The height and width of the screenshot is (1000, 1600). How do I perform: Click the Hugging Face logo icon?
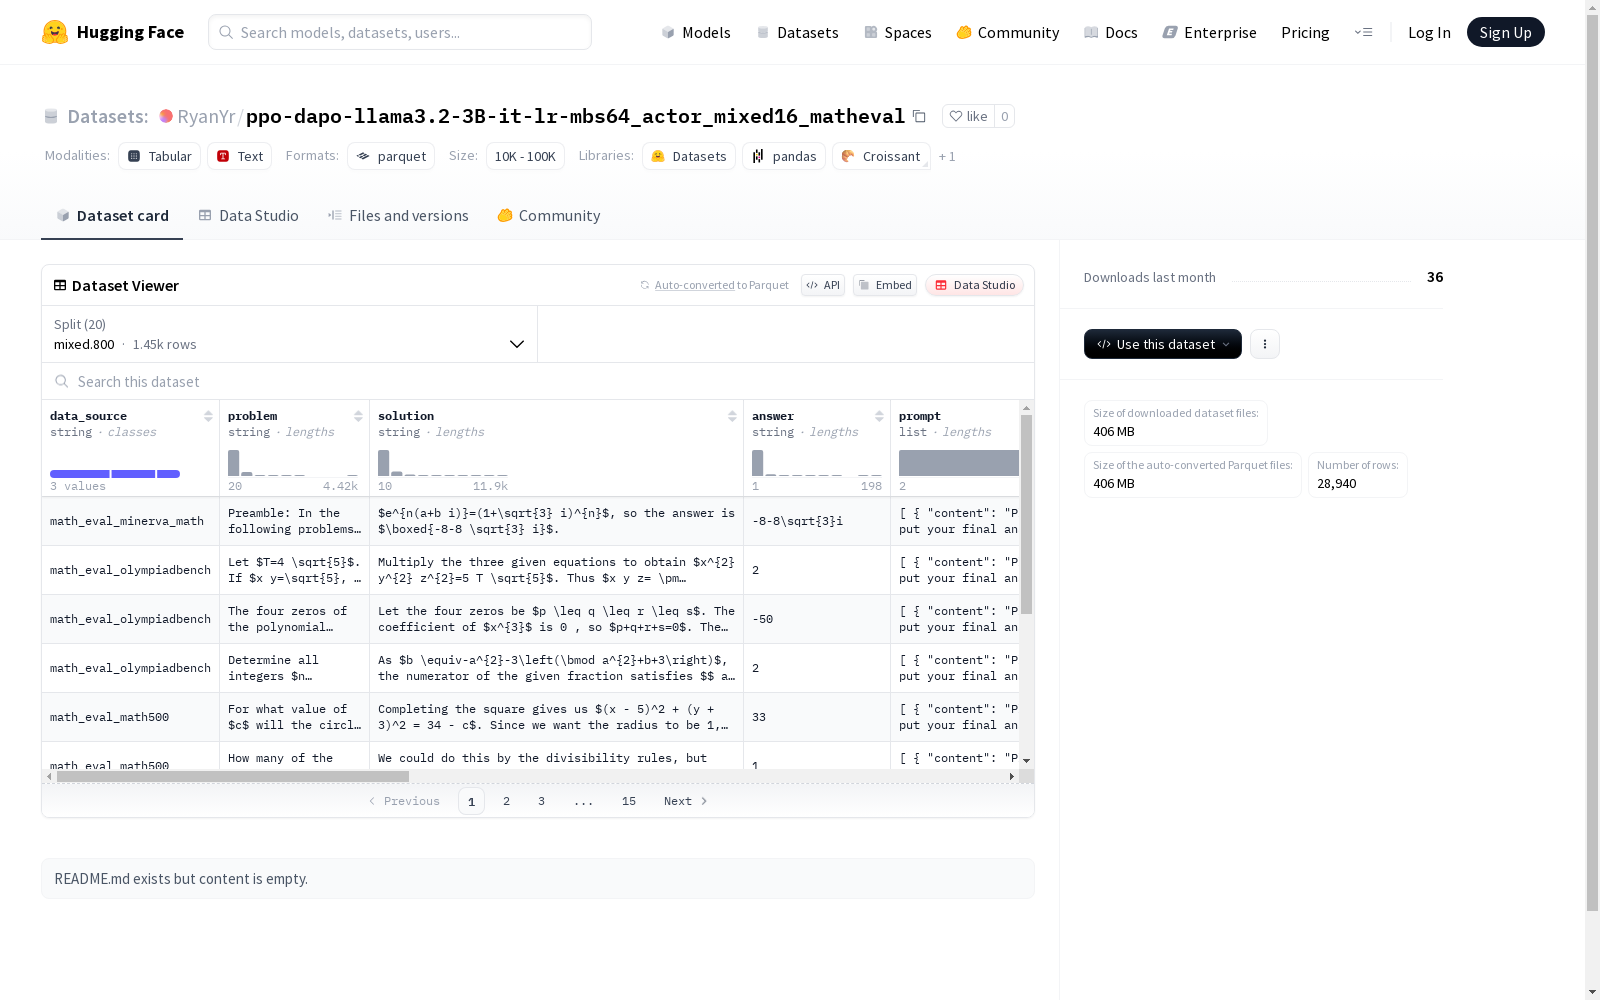55,32
